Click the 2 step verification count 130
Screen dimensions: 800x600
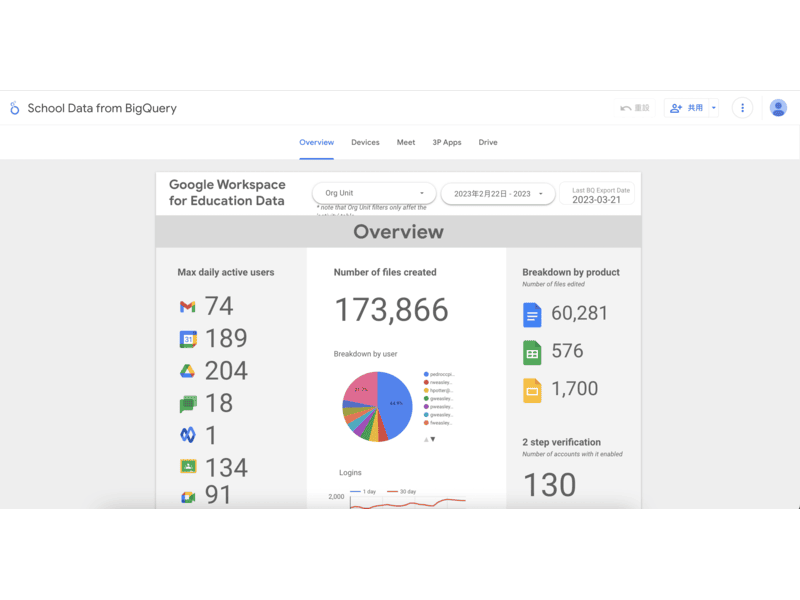tap(549, 485)
